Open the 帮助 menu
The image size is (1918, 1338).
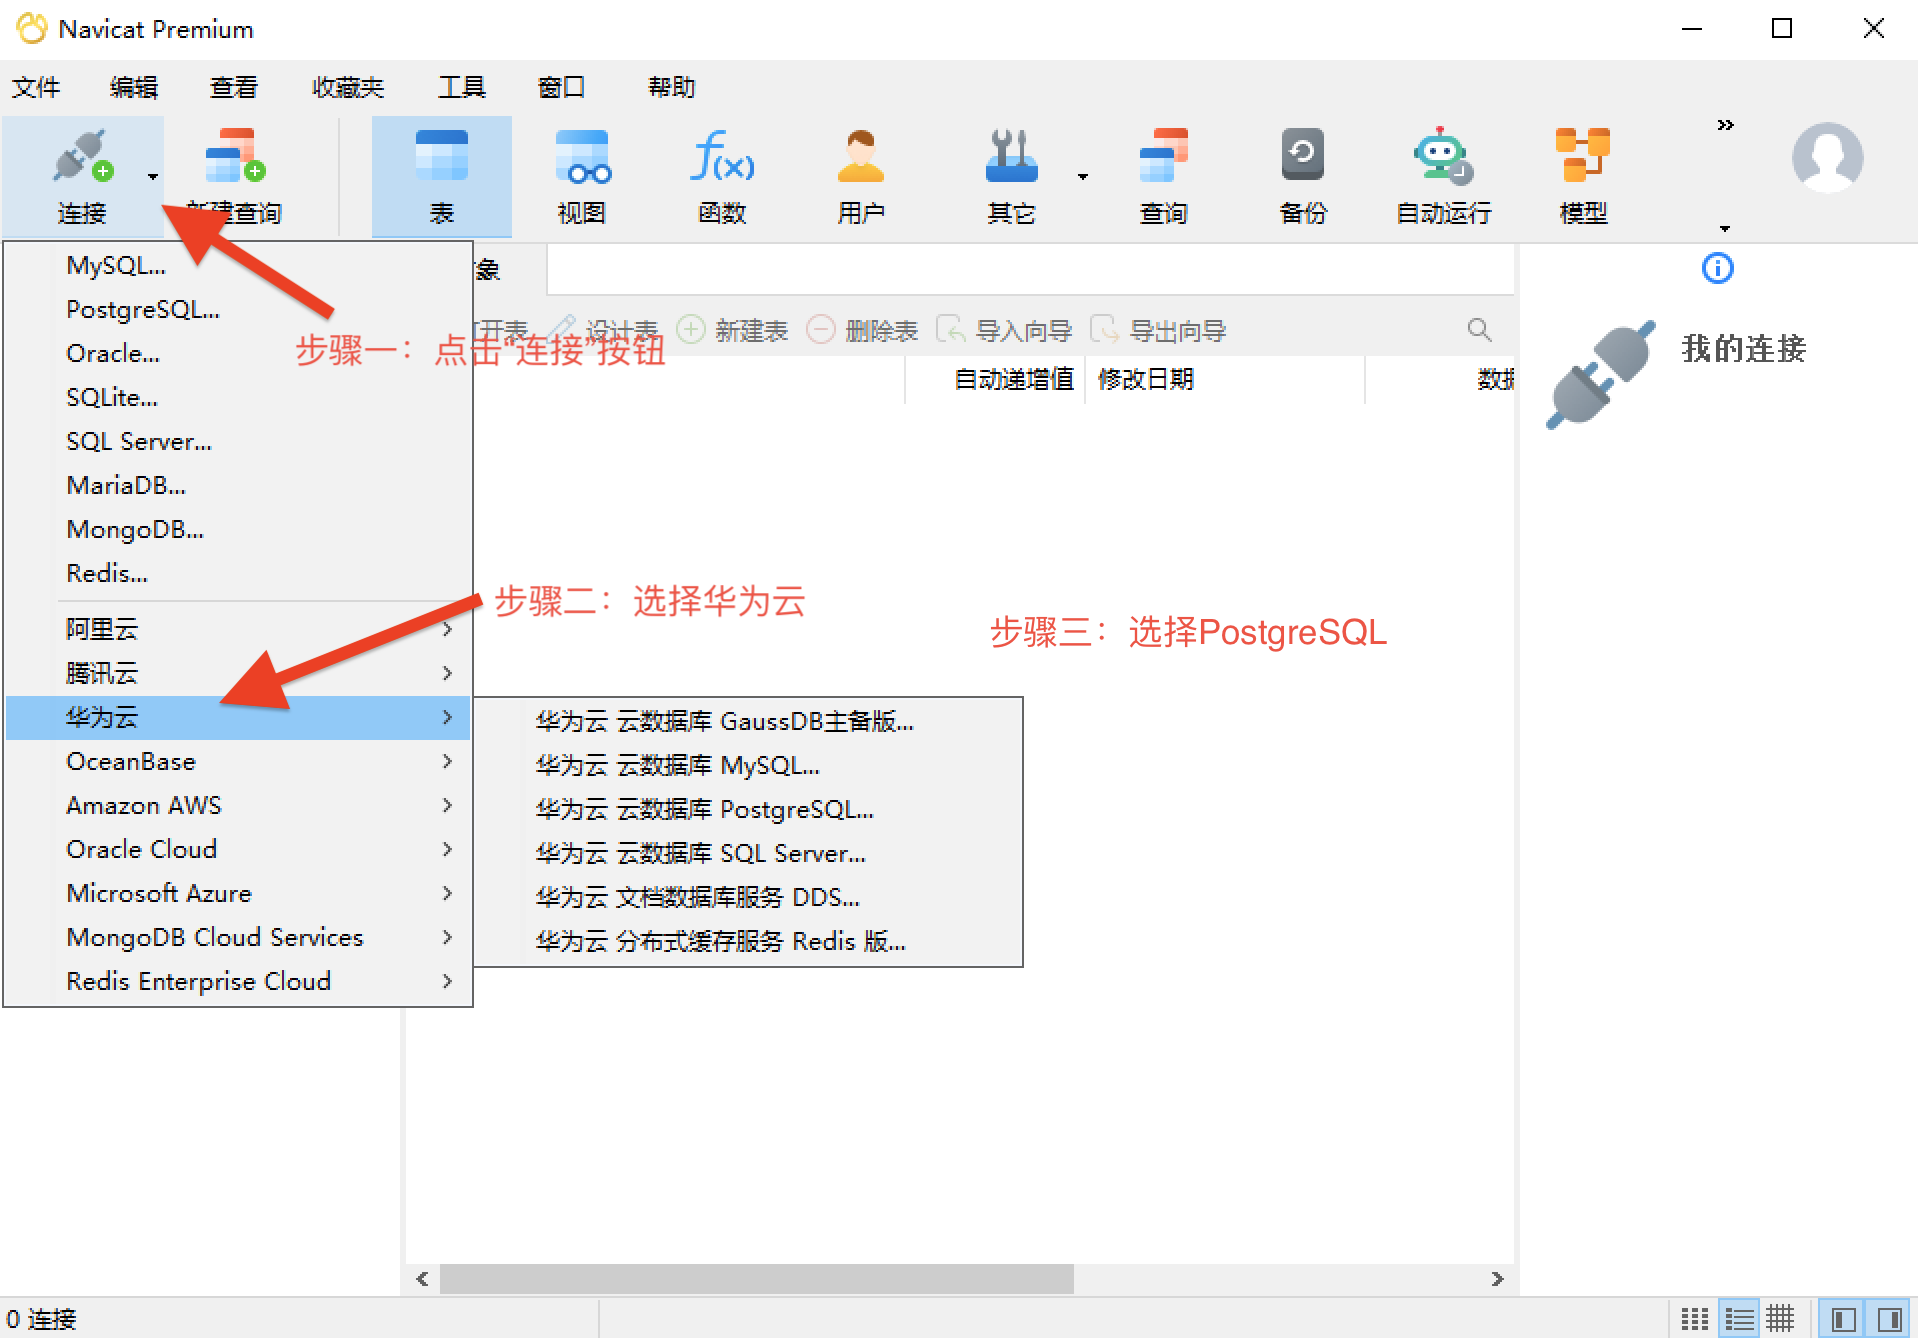pos(672,87)
